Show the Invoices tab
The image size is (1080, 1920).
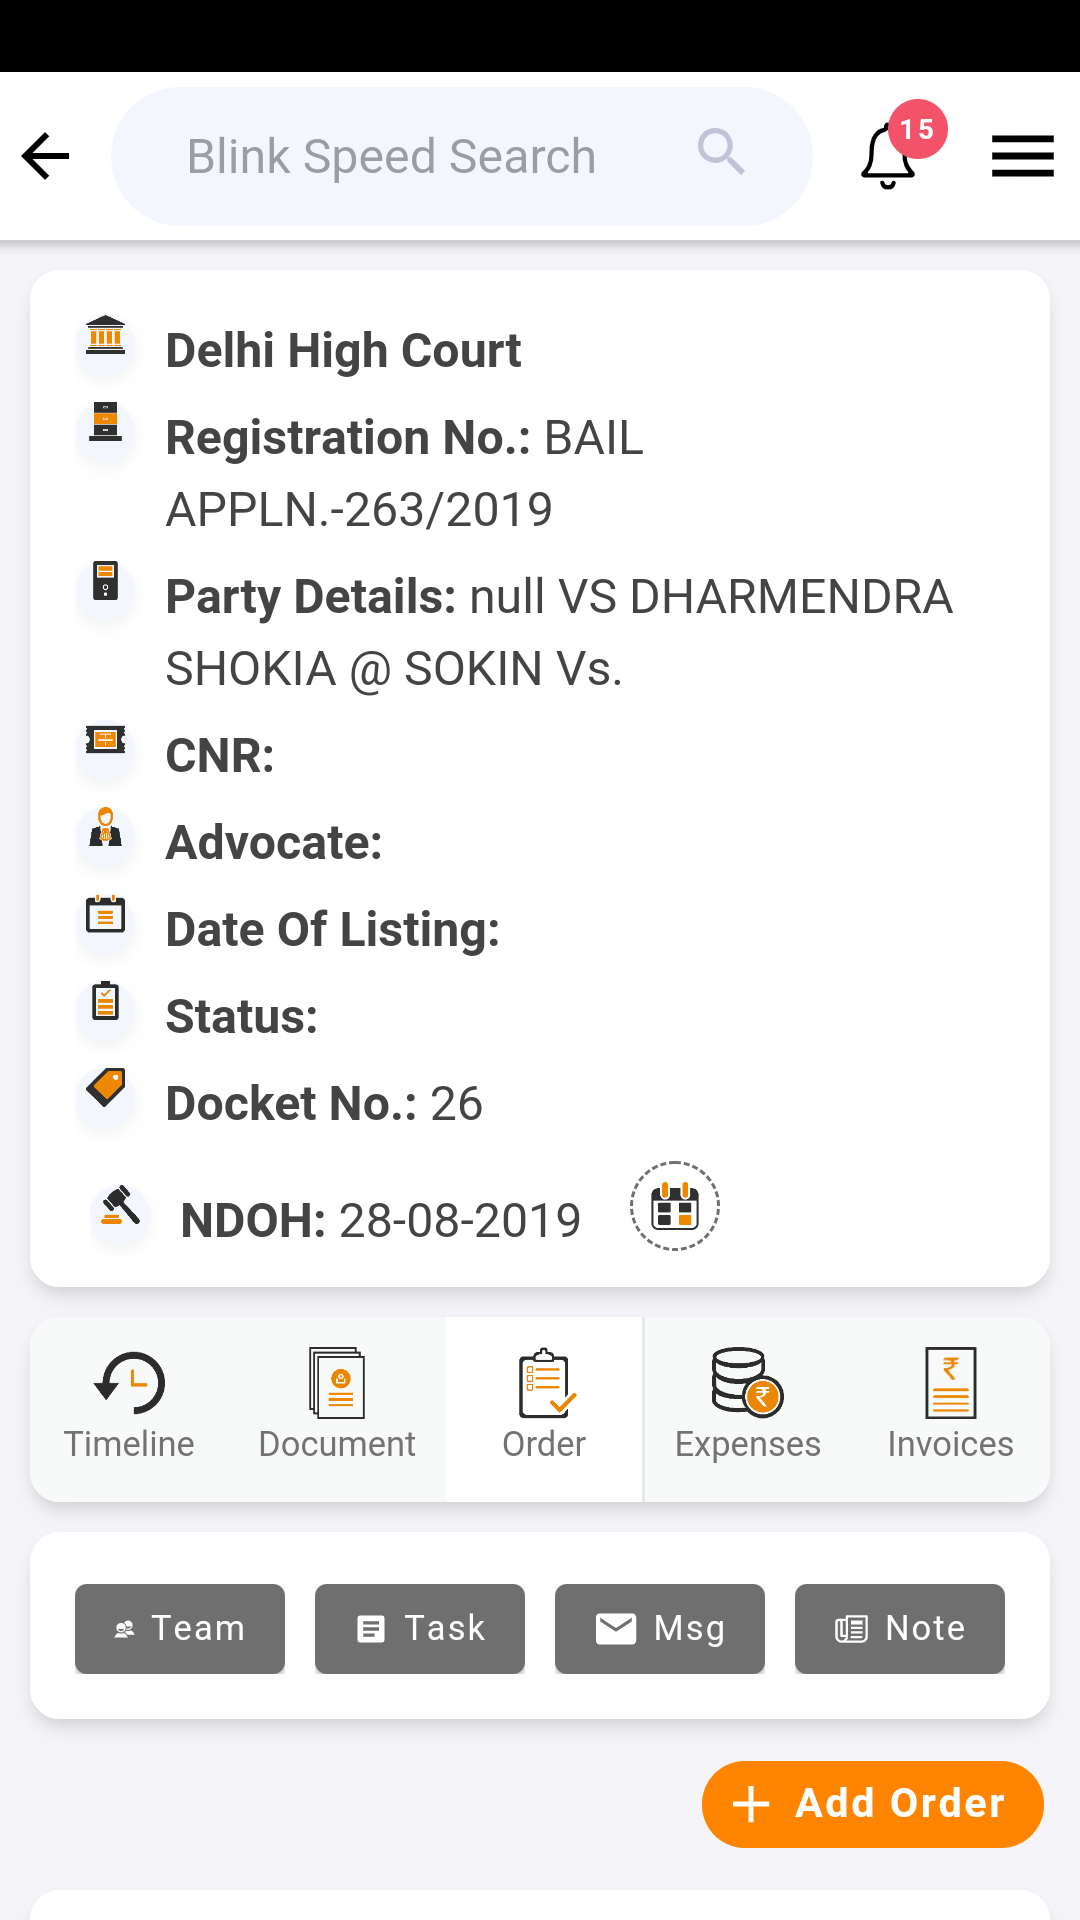pos(950,1407)
